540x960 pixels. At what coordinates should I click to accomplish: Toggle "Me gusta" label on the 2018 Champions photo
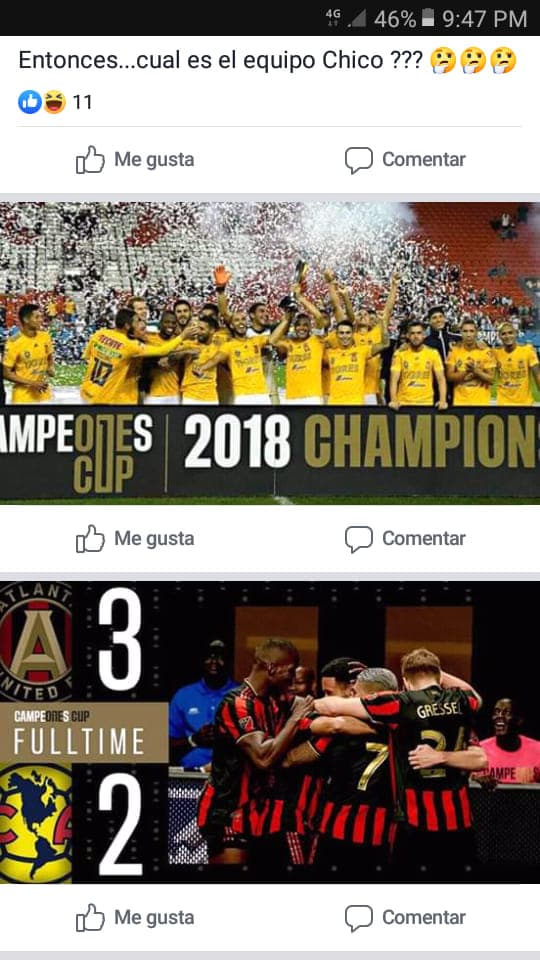[154, 539]
